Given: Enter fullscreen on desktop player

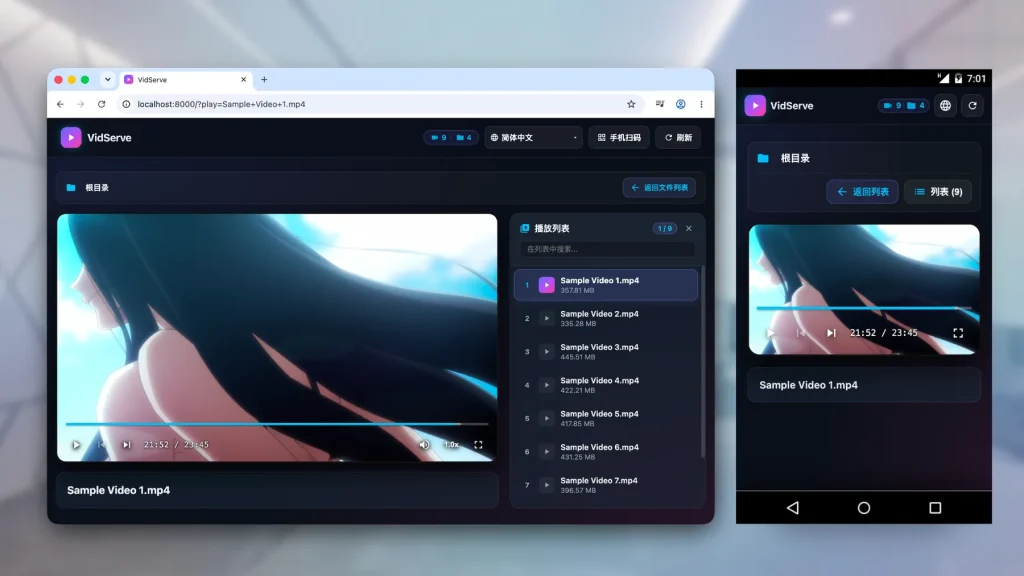Looking at the screenshot, I should click(478, 445).
